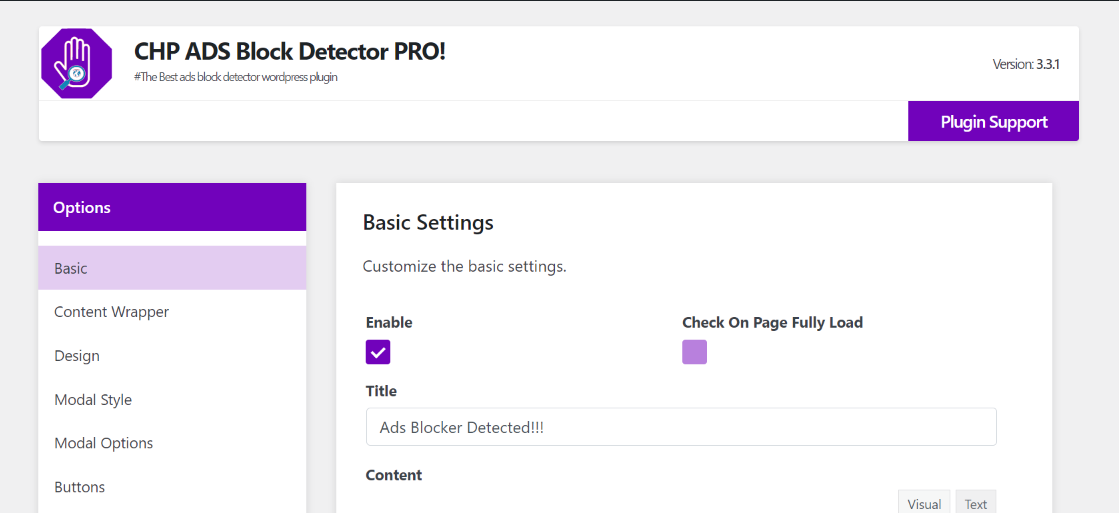The width and height of the screenshot is (1119, 513).
Task: Click the Basic Settings heading
Action: [x=428, y=223]
